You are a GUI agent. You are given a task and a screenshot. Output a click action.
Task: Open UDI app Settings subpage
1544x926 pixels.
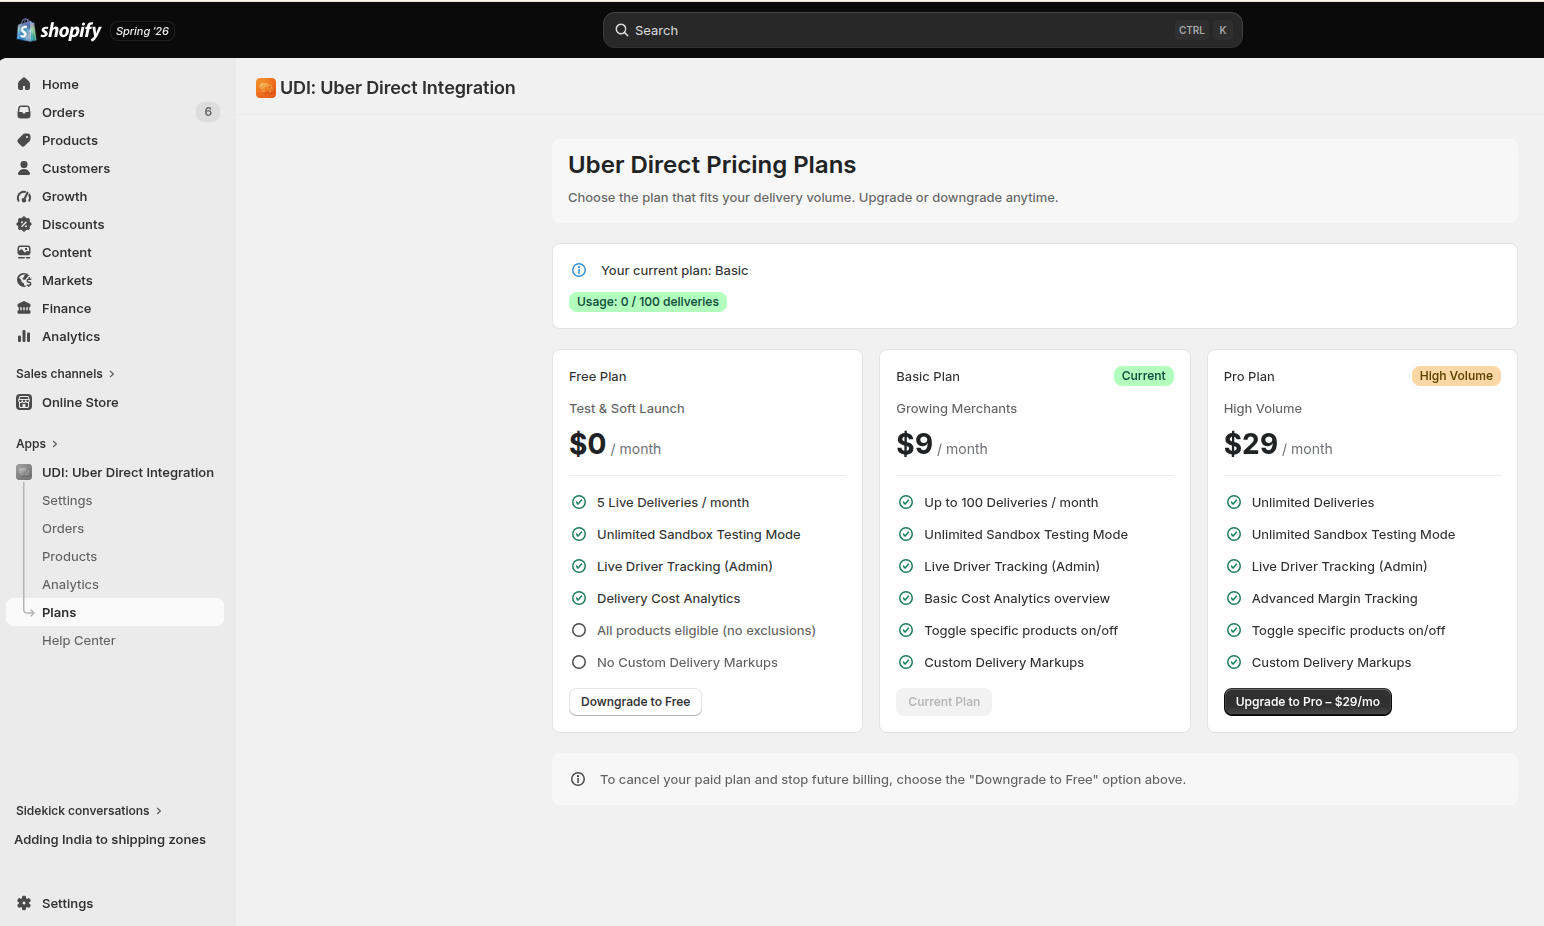click(x=67, y=500)
